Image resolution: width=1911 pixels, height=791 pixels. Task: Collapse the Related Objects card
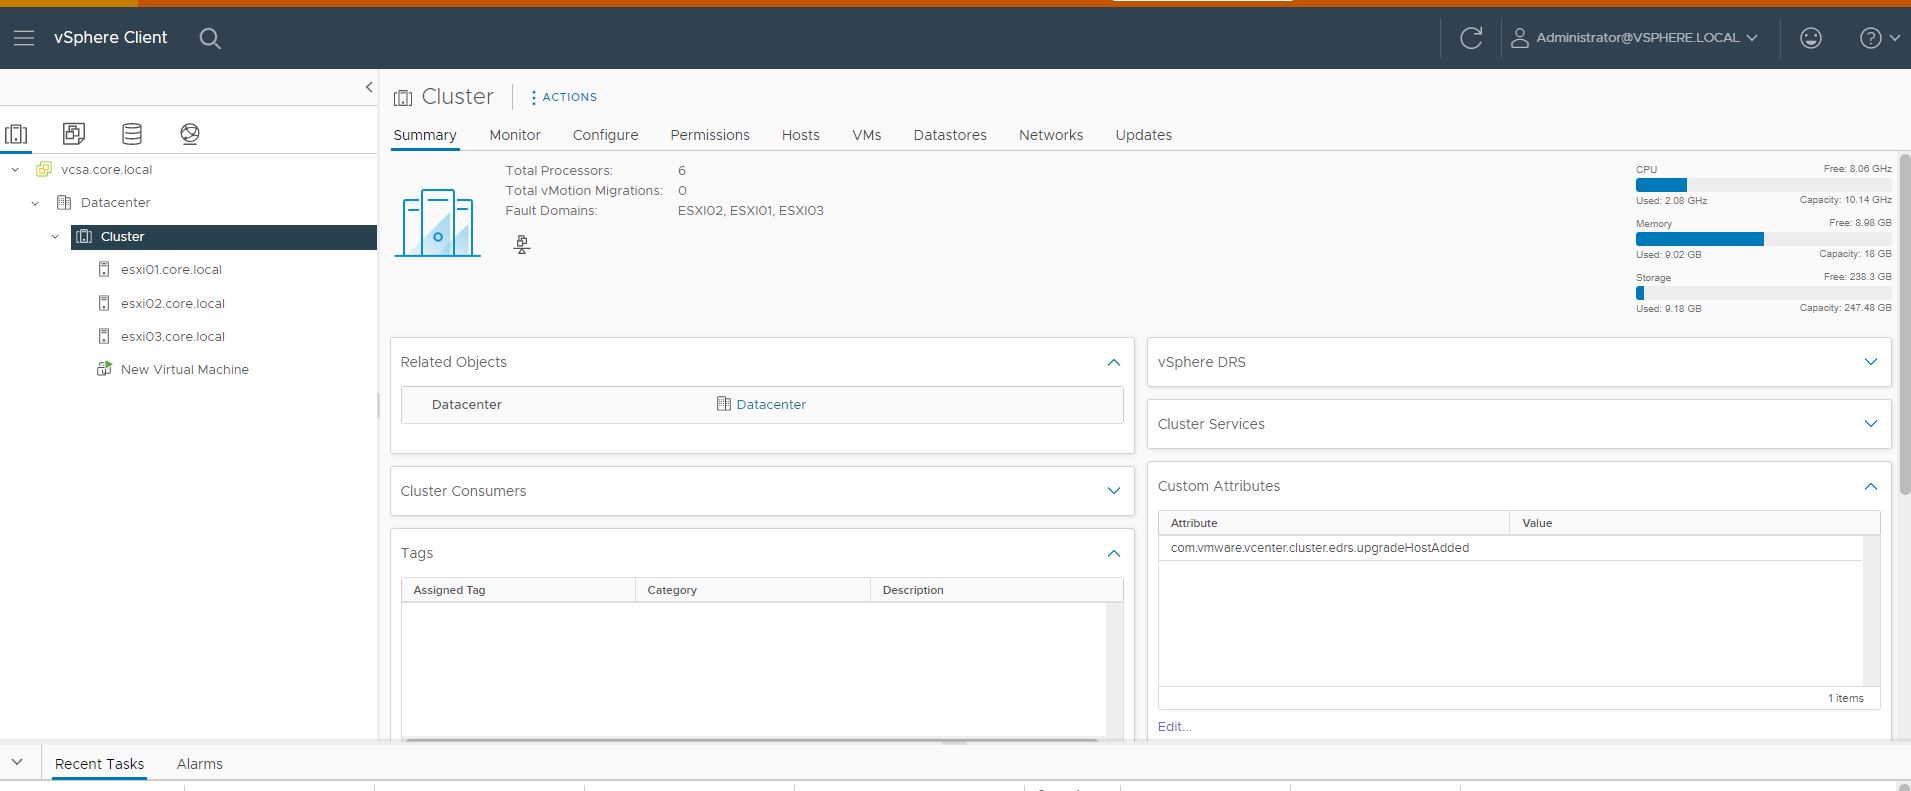click(1114, 362)
